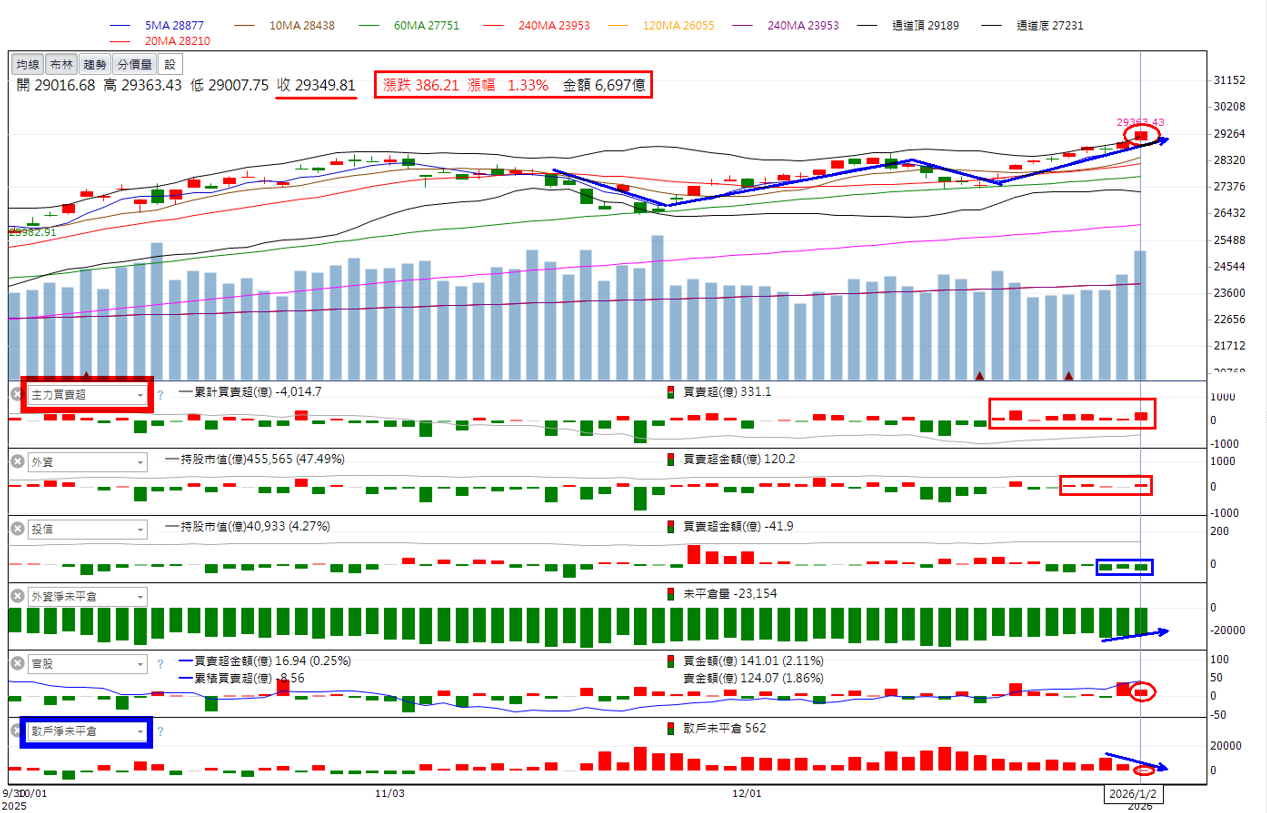Click the 10MA 28438 legend entry

304,25
